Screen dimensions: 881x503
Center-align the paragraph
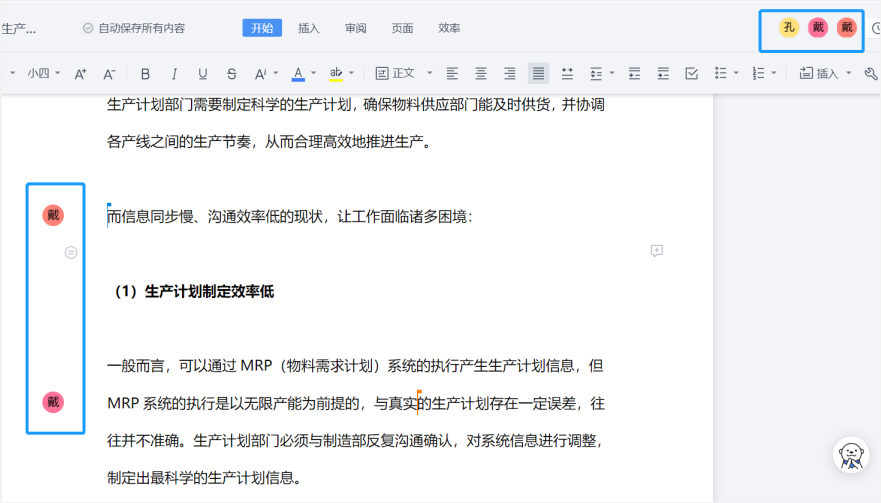click(x=481, y=74)
